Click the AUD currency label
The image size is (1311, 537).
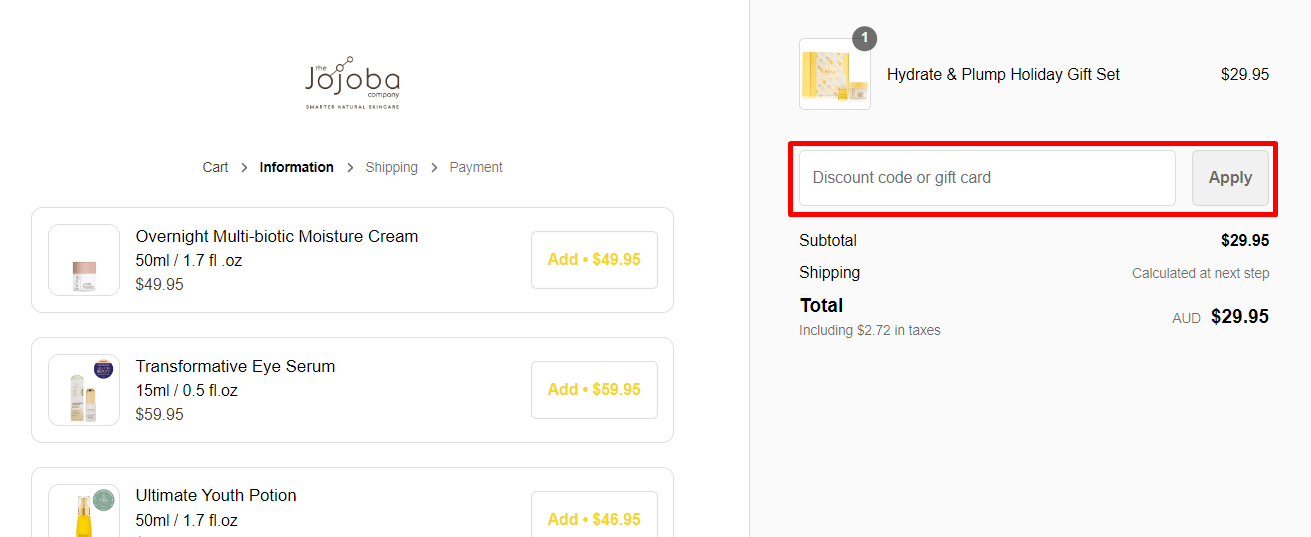click(1186, 319)
